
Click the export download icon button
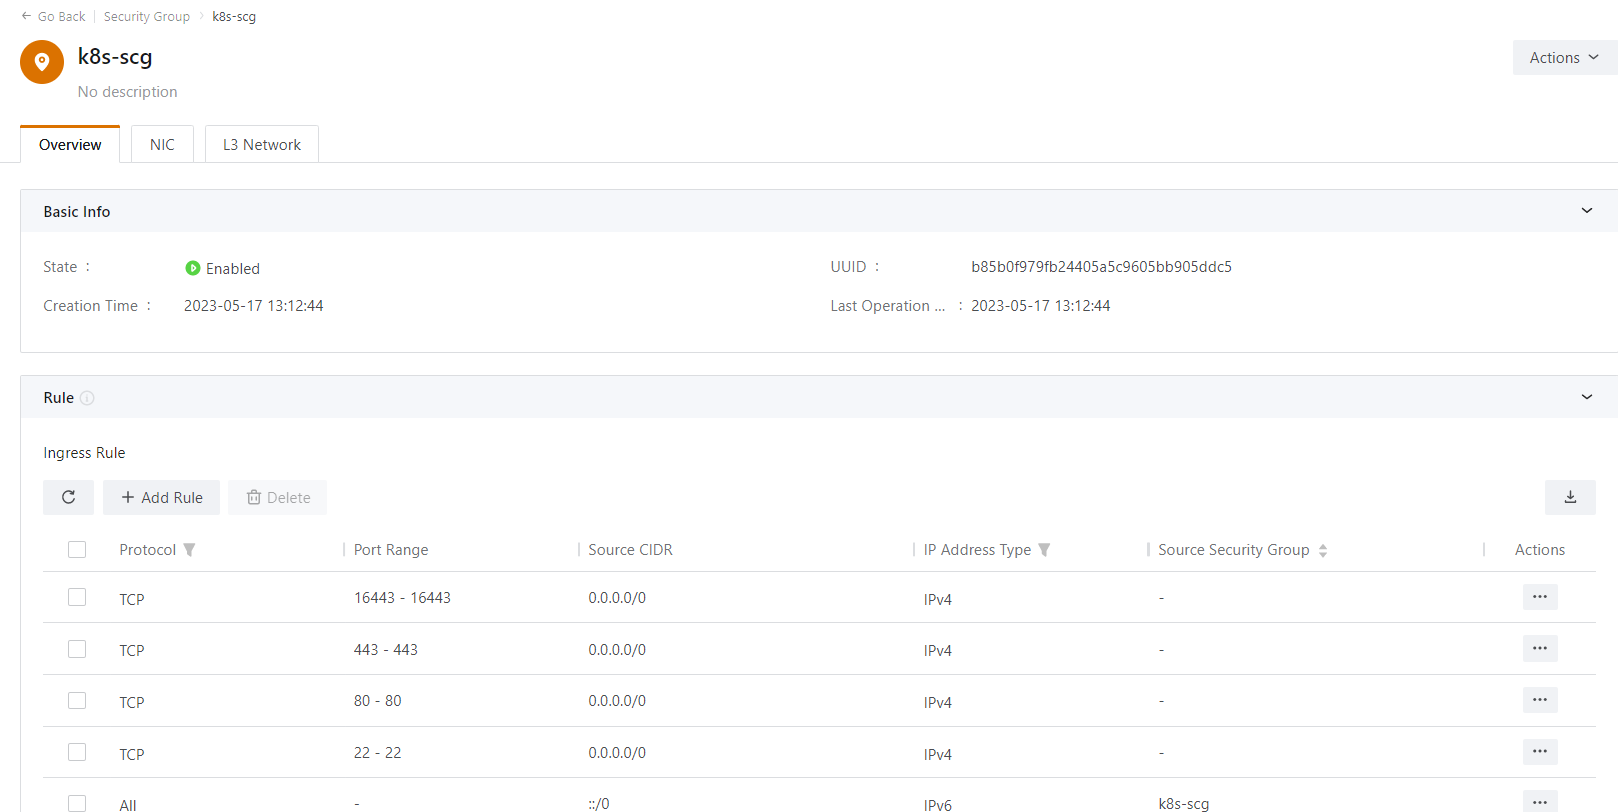pyautogui.click(x=1569, y=497)
